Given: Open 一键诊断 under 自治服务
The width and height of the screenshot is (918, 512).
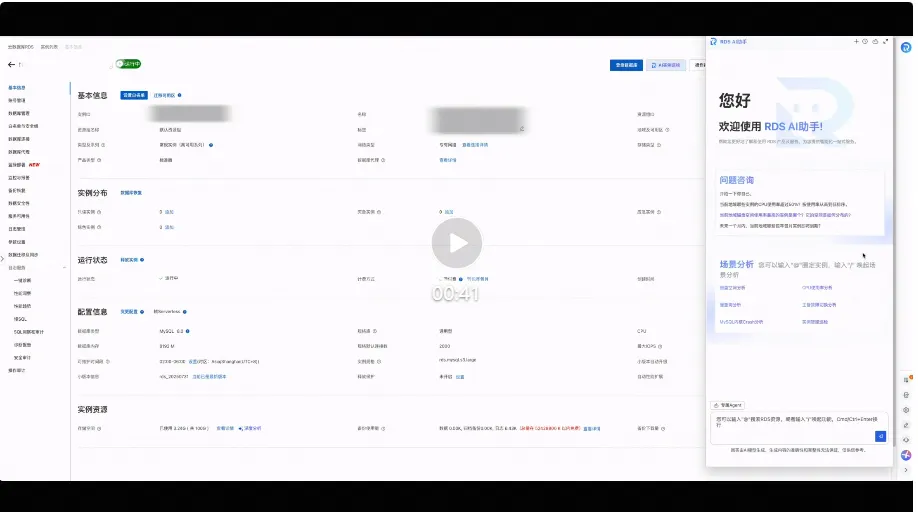Looking at the screenshot, I should point(22,280).
